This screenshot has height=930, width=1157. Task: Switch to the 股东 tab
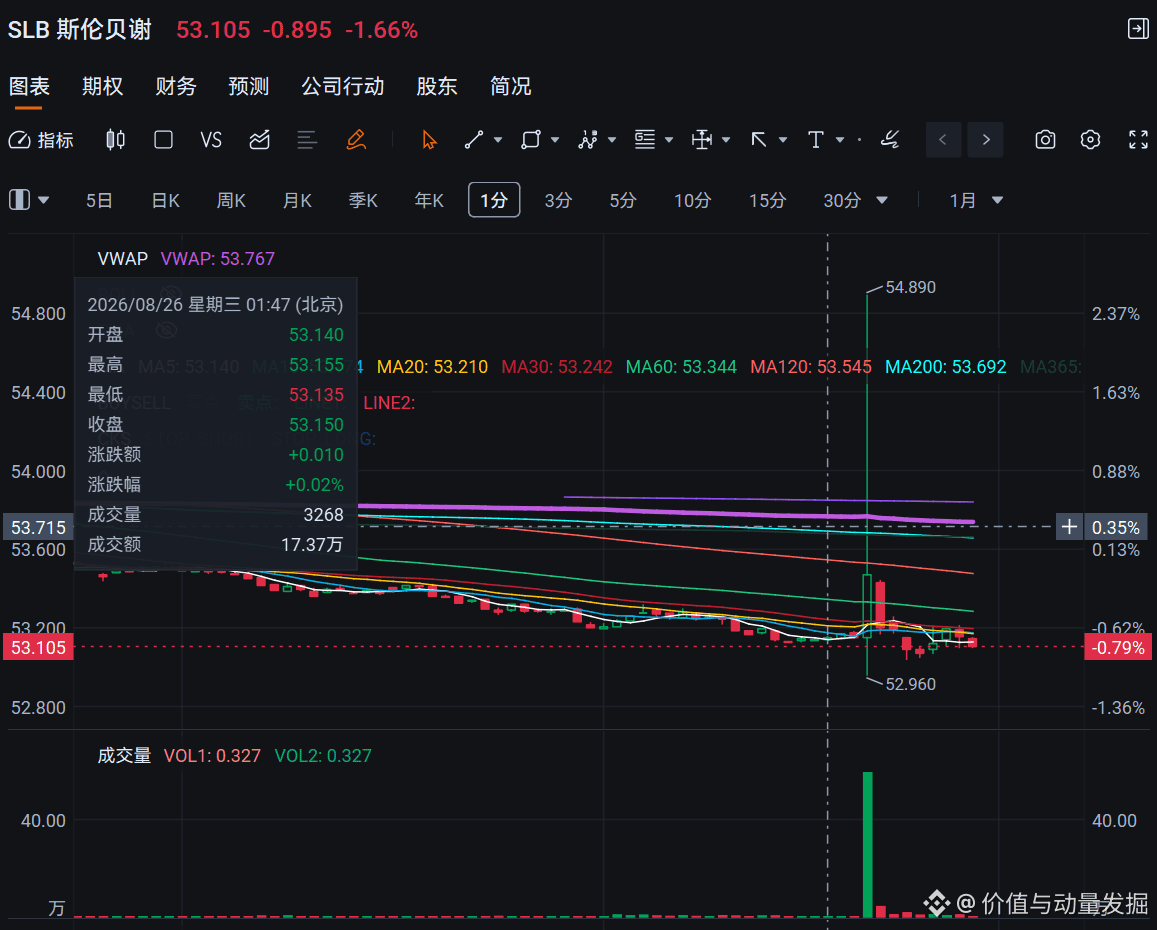pyautogui.click(x=437, y=86)
